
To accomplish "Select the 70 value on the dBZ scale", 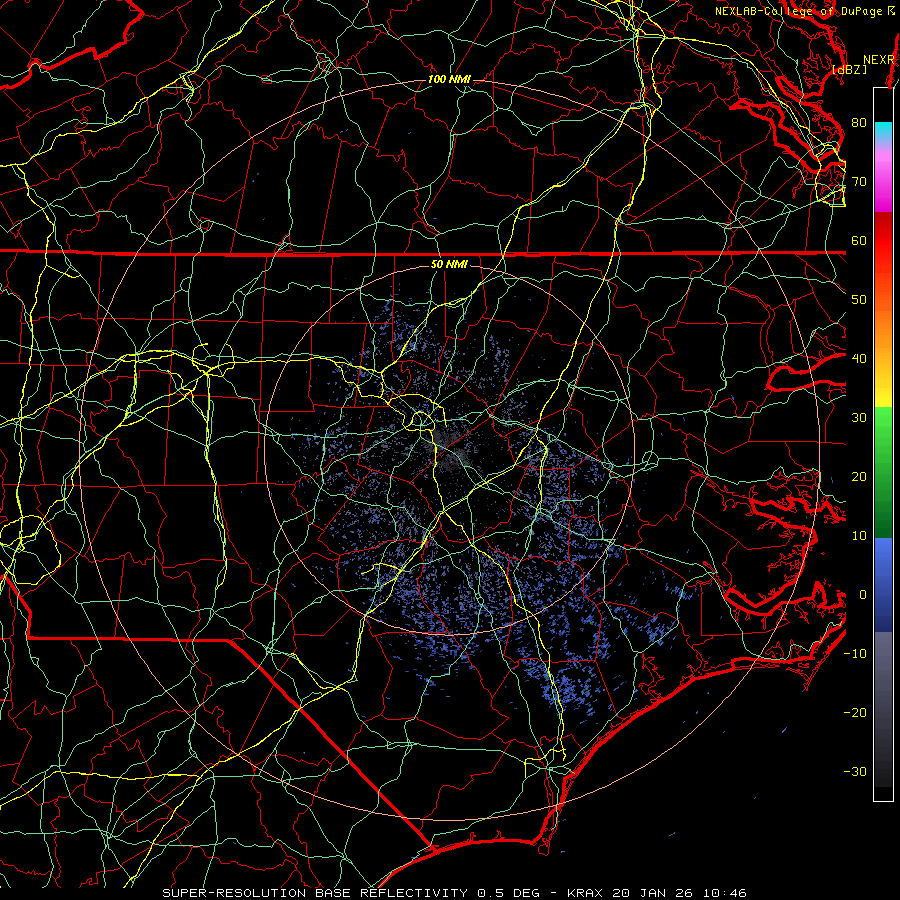I will pyautogui.click(x=859, y=181).
